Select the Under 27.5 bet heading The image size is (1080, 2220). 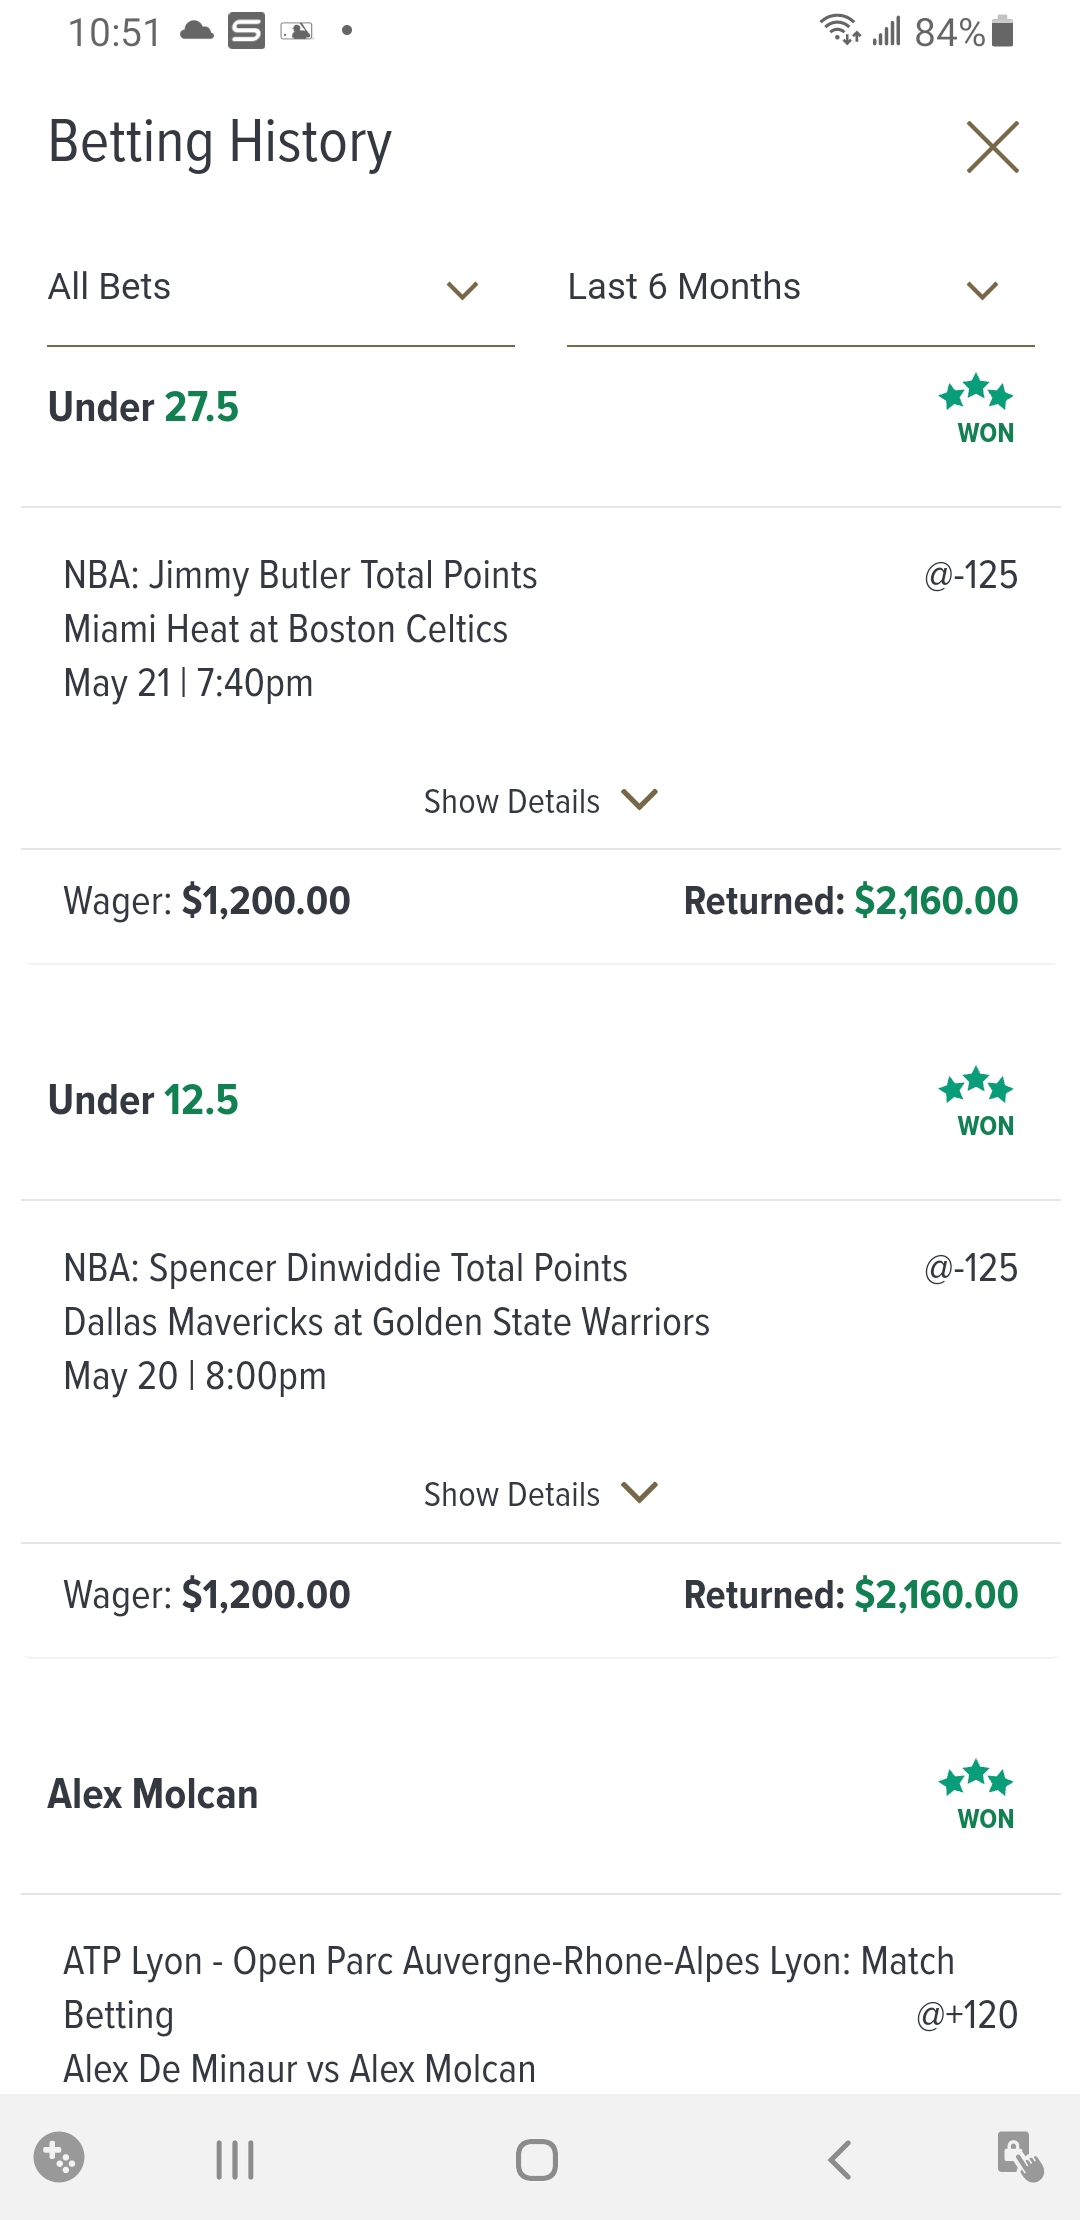[x=144, y=408]
